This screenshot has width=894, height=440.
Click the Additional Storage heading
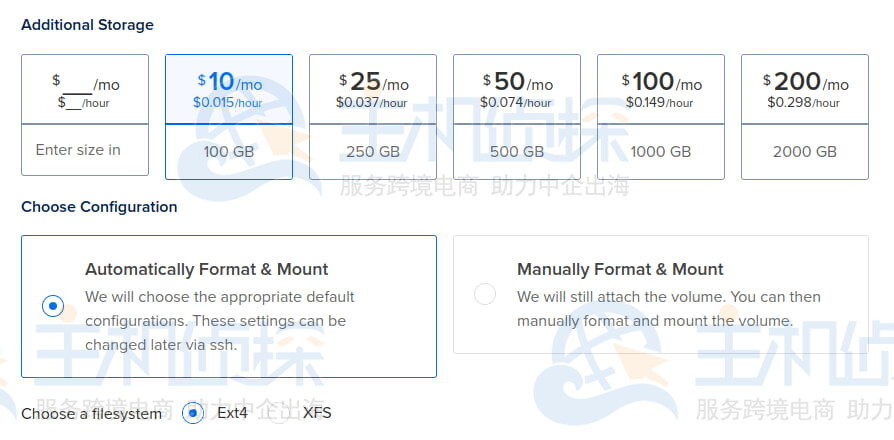pos(88,24)
